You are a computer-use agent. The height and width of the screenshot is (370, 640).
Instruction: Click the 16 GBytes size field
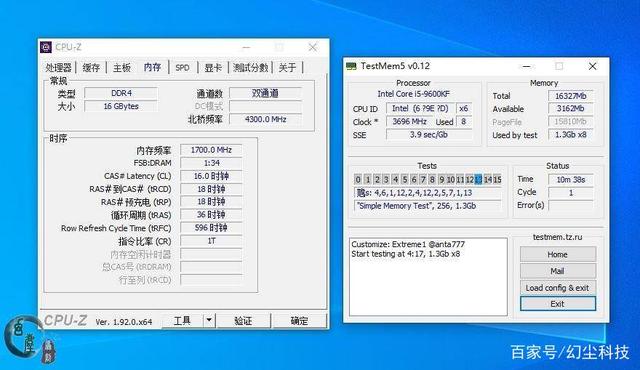click(121, 106)
